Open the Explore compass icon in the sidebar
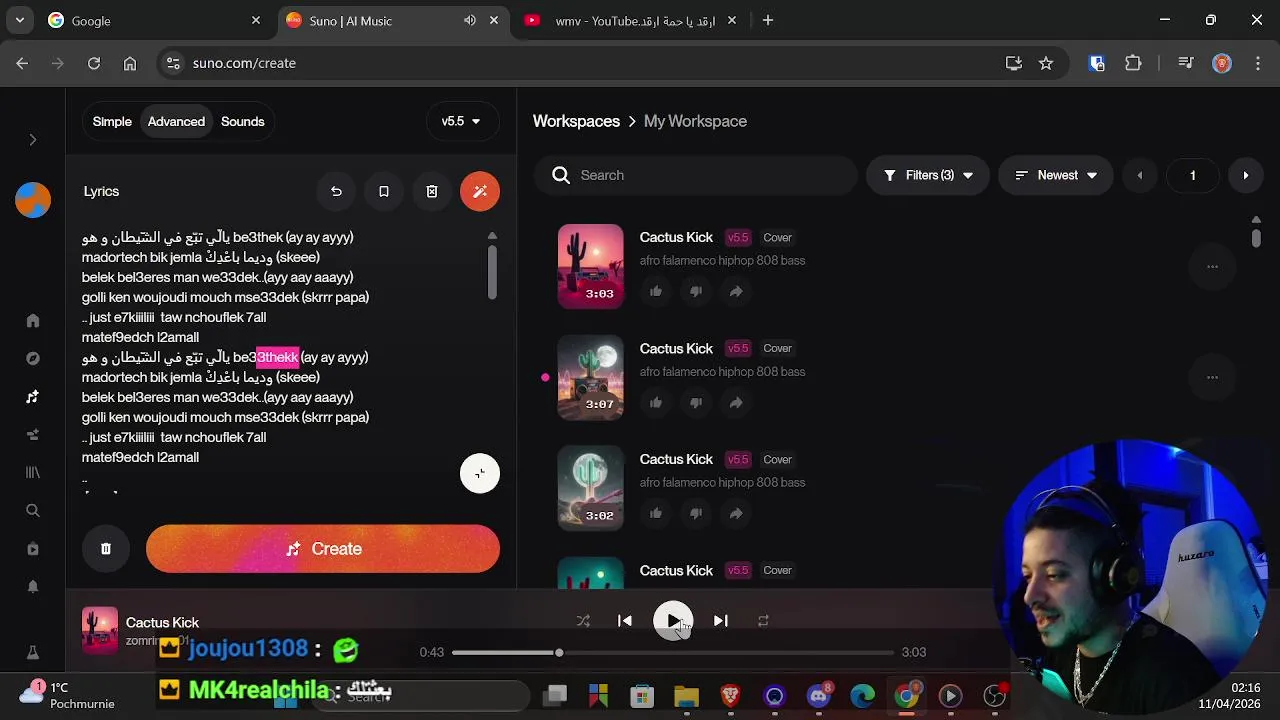This screenshot has width=1280, height=720. (x=33, y=358)
